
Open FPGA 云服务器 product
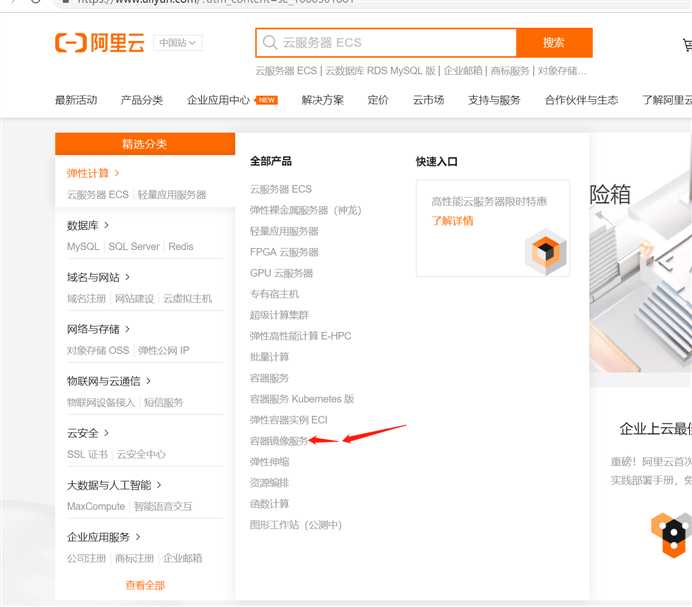(284, 252)
